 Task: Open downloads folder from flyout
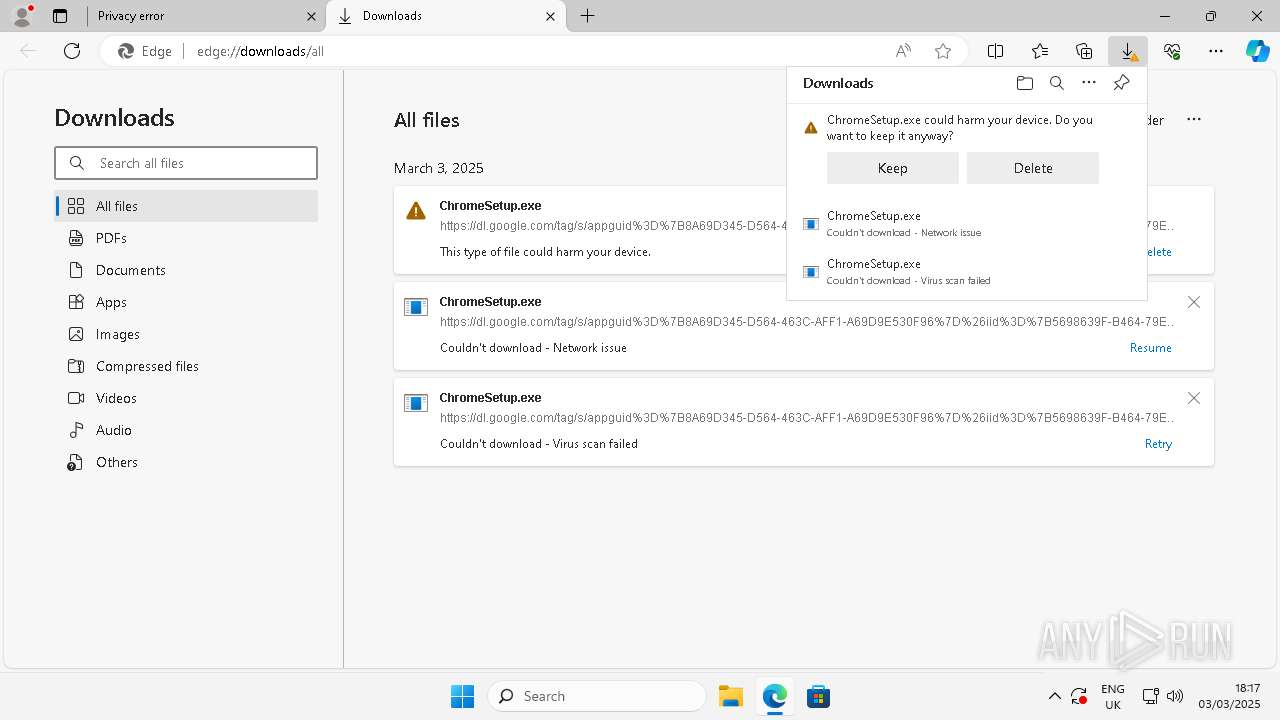[x=1024, y=83]
